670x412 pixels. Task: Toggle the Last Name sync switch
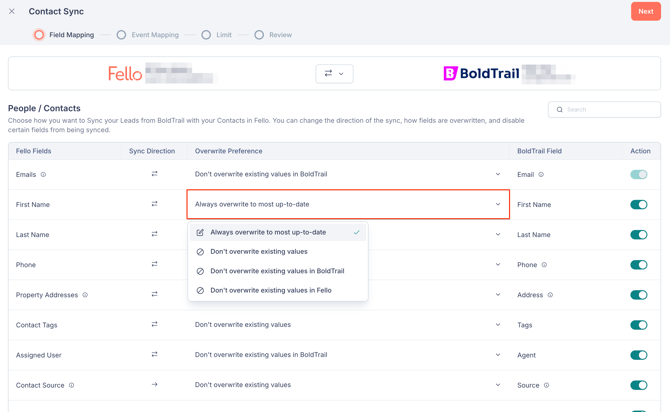pos(639,235)
